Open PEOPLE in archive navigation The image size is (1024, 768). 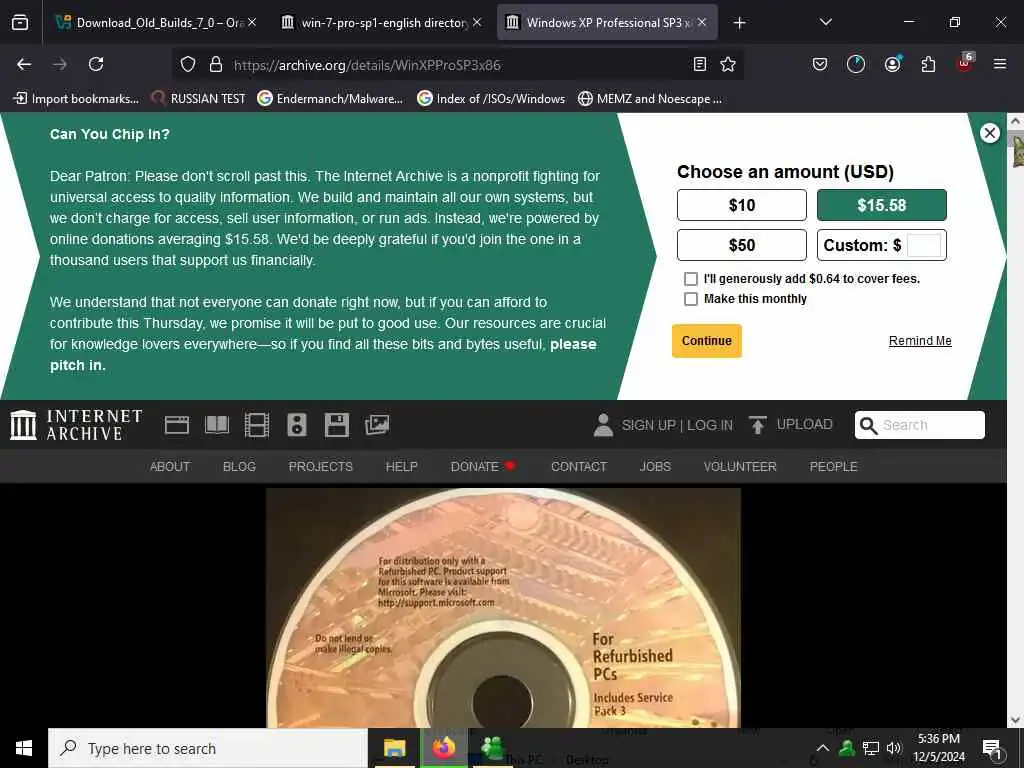point(833,466)
